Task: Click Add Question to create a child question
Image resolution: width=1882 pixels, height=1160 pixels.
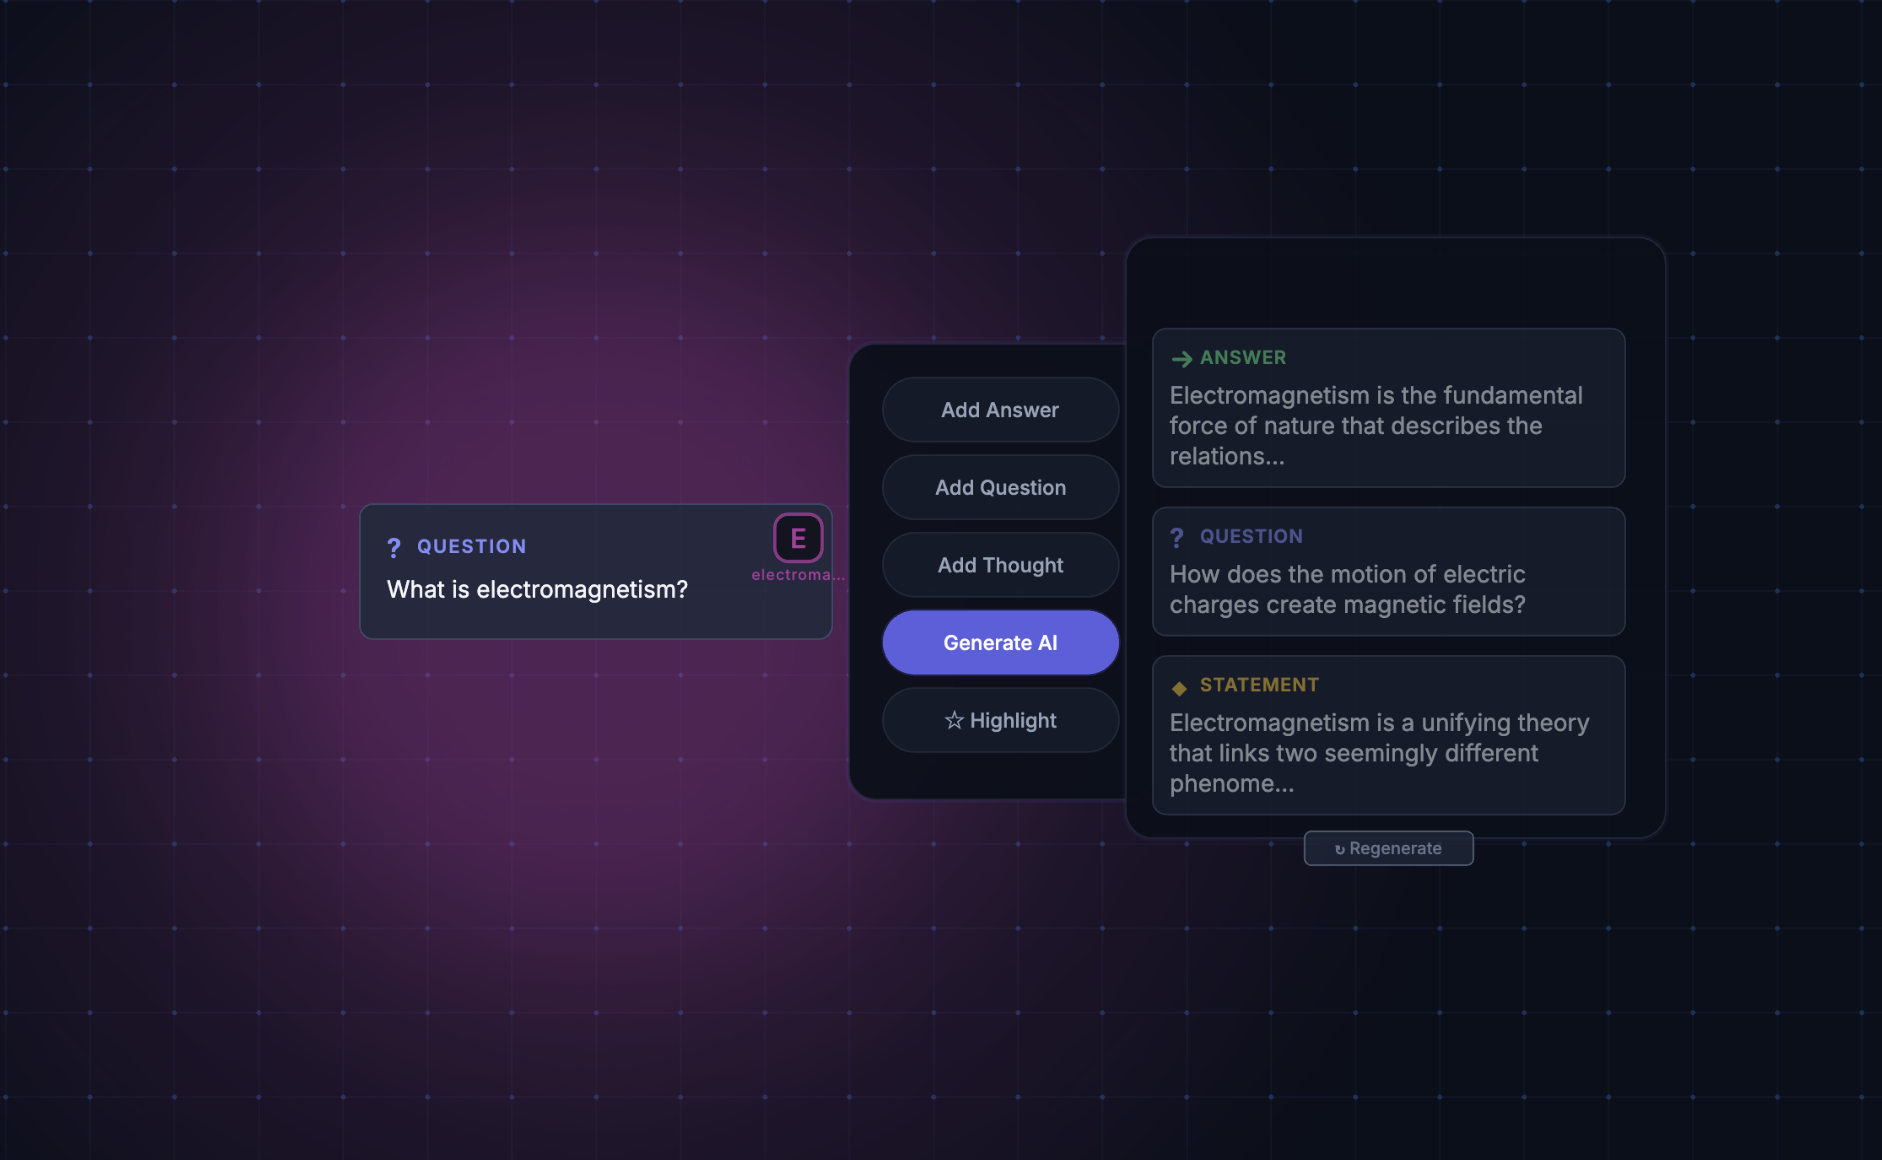Action: [x=1000, y=487]
